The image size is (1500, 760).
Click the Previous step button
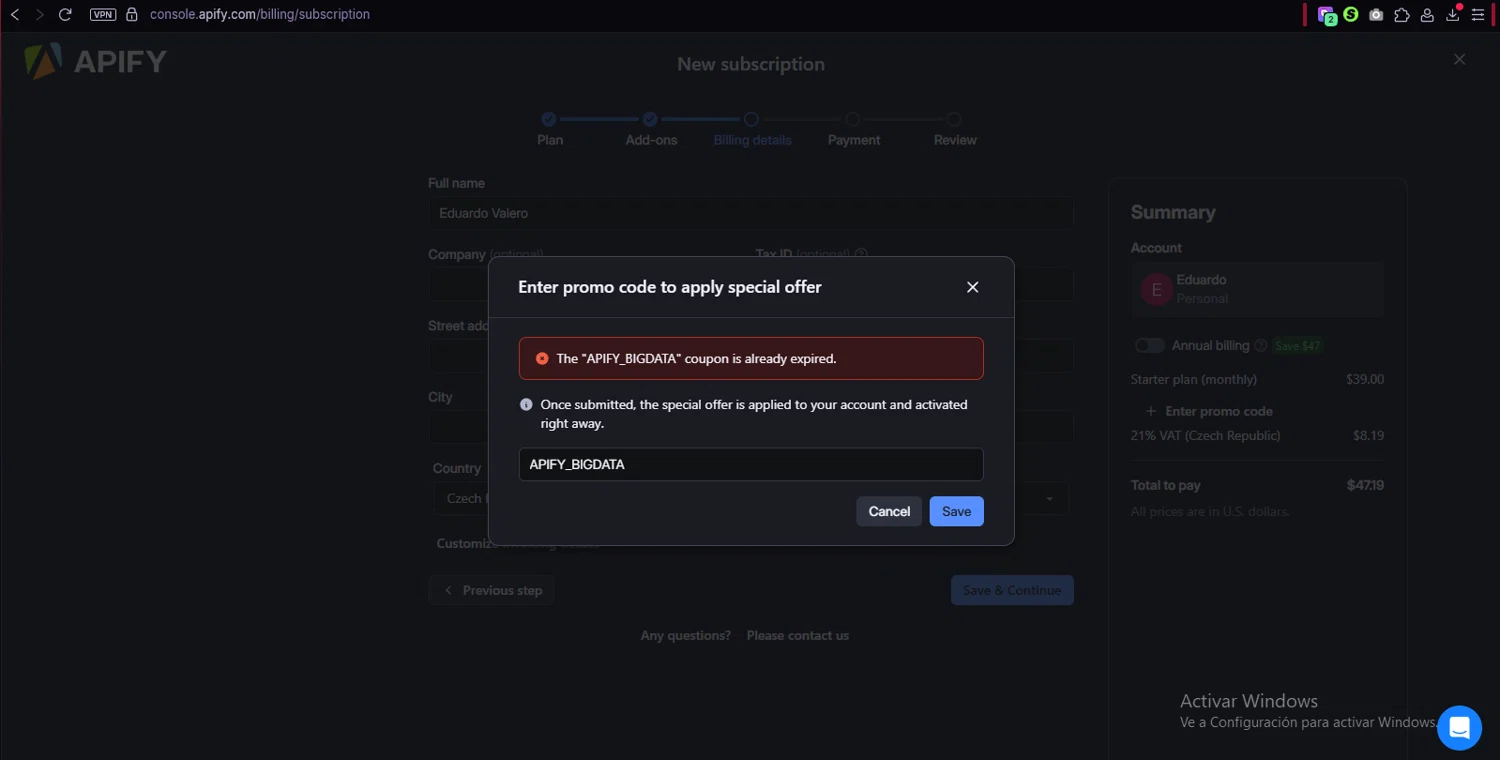491,590
